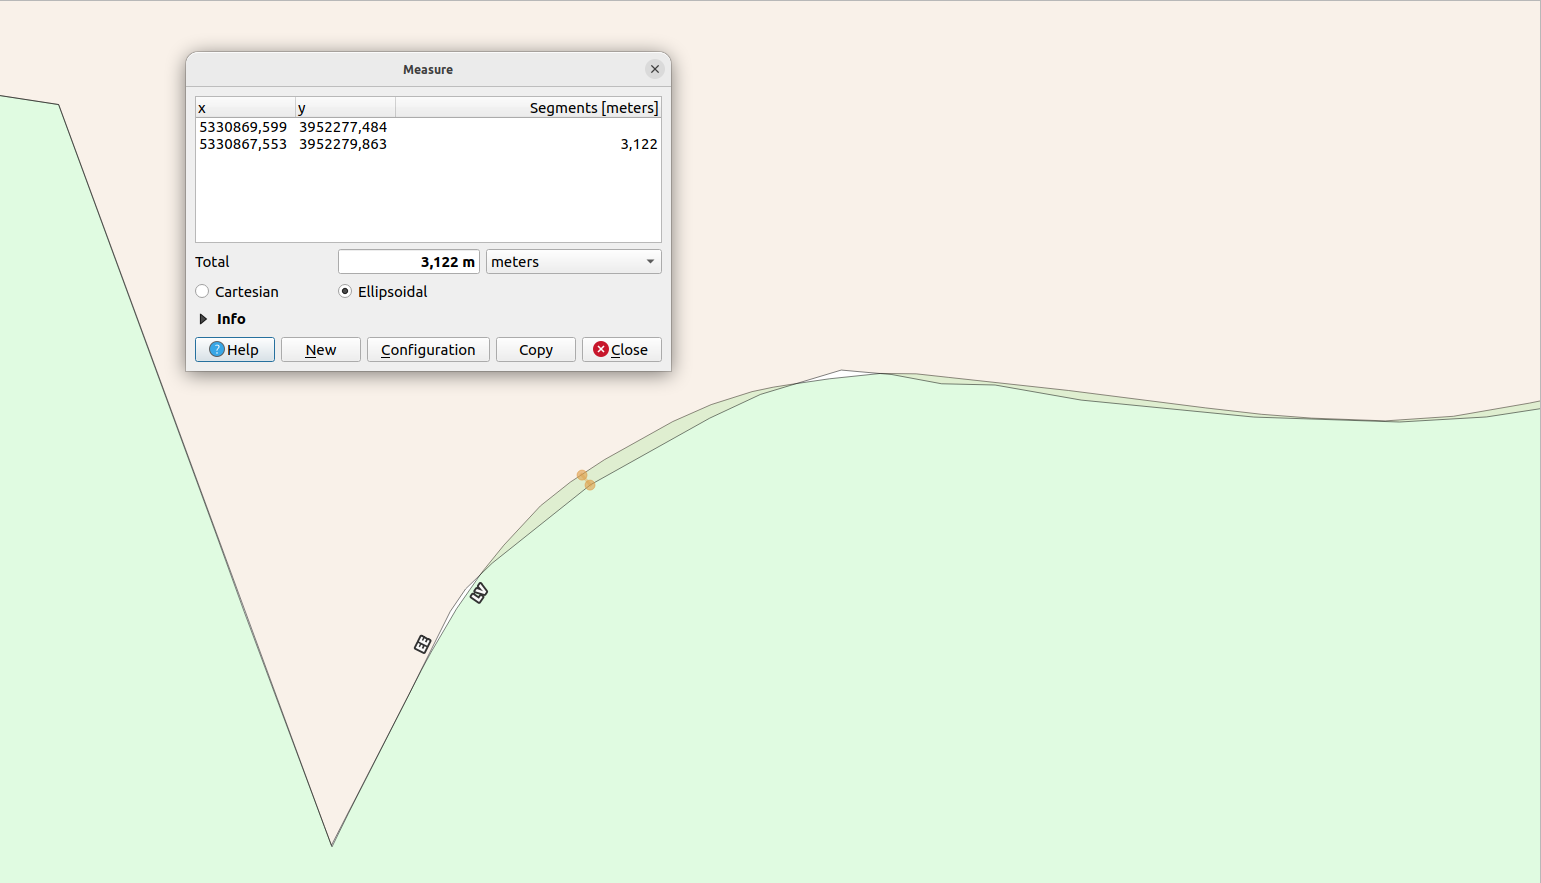The width and height of the screenshot is (1541, 883).
Task: Select the x value 5330869,599
Action: pyautogui.click(x=243, y=127)
